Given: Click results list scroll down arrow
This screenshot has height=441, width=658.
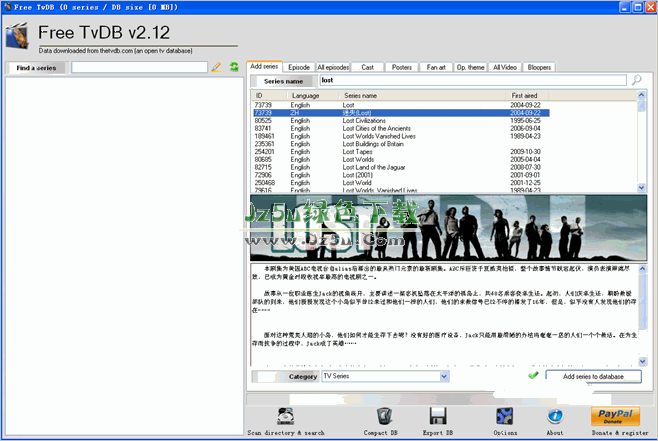Looking at the screenshot, I should (x=641, y=188).
